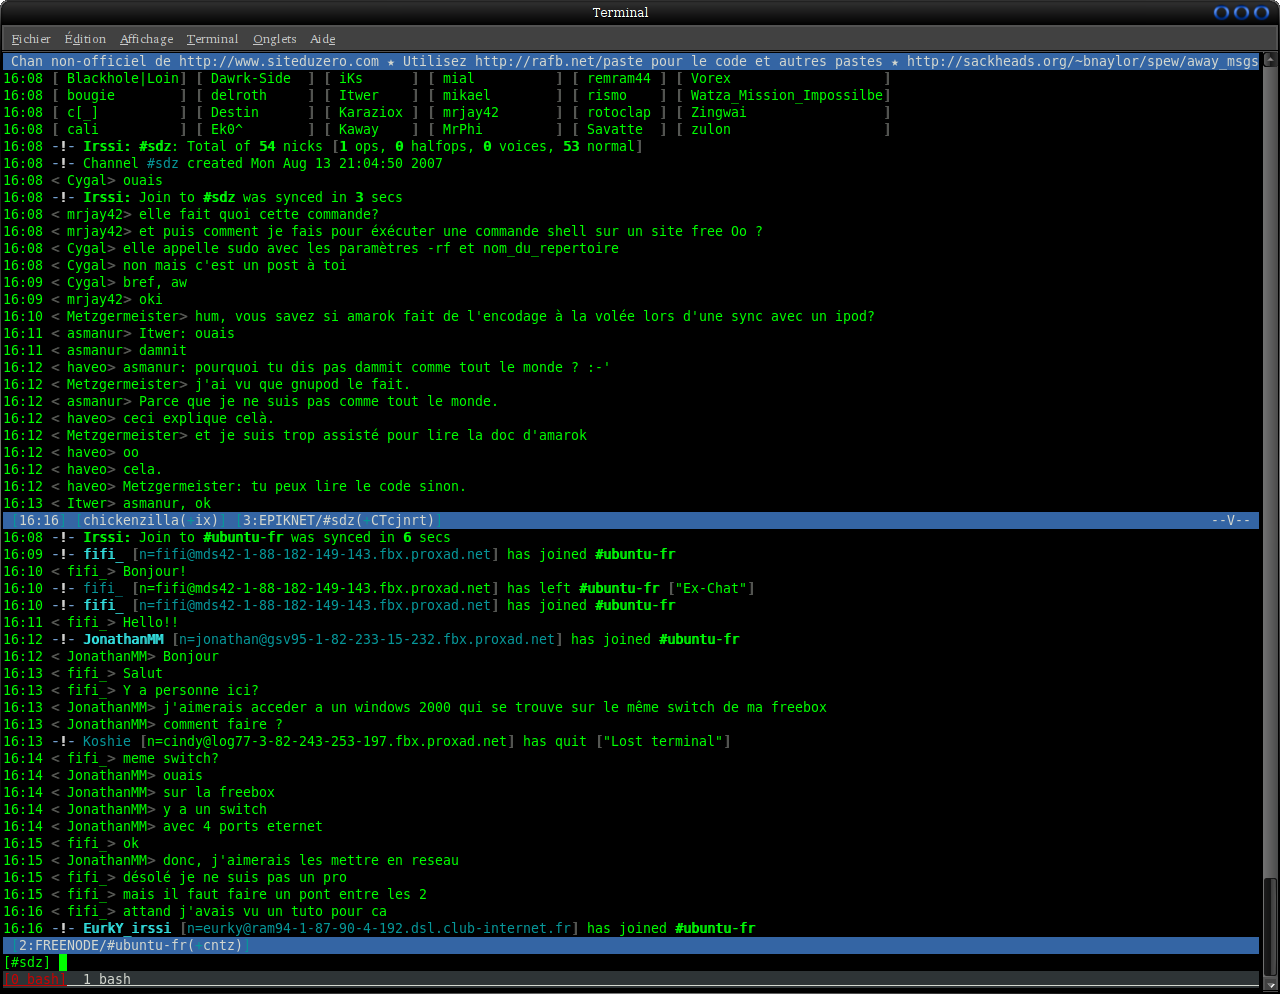Click the terminal scrollbar thumb
The height and width of the screenshot is (994, 1280).
(x=1270, y=925)
